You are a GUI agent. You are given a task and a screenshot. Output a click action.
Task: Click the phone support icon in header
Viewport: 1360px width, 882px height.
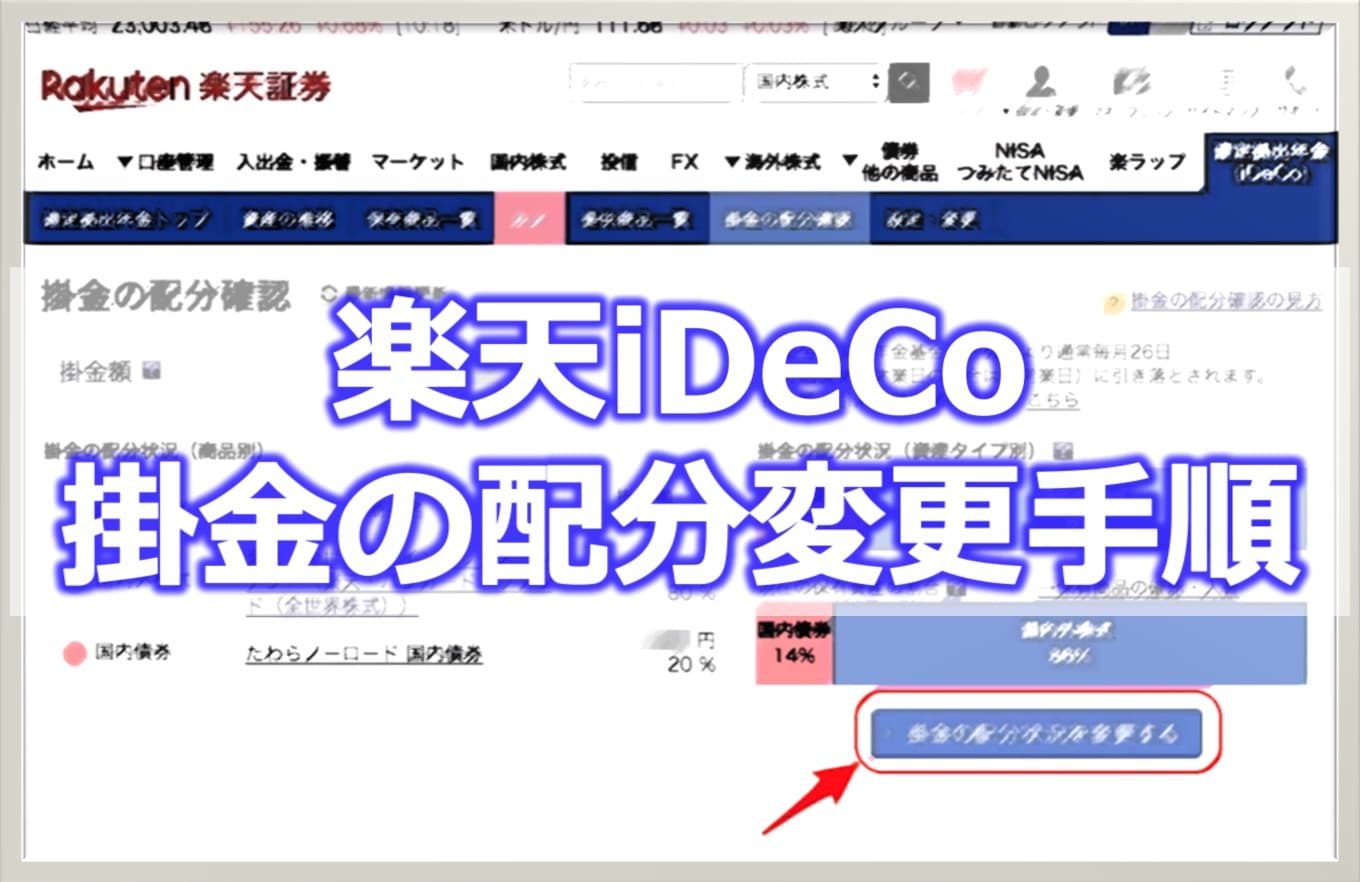1296,80
